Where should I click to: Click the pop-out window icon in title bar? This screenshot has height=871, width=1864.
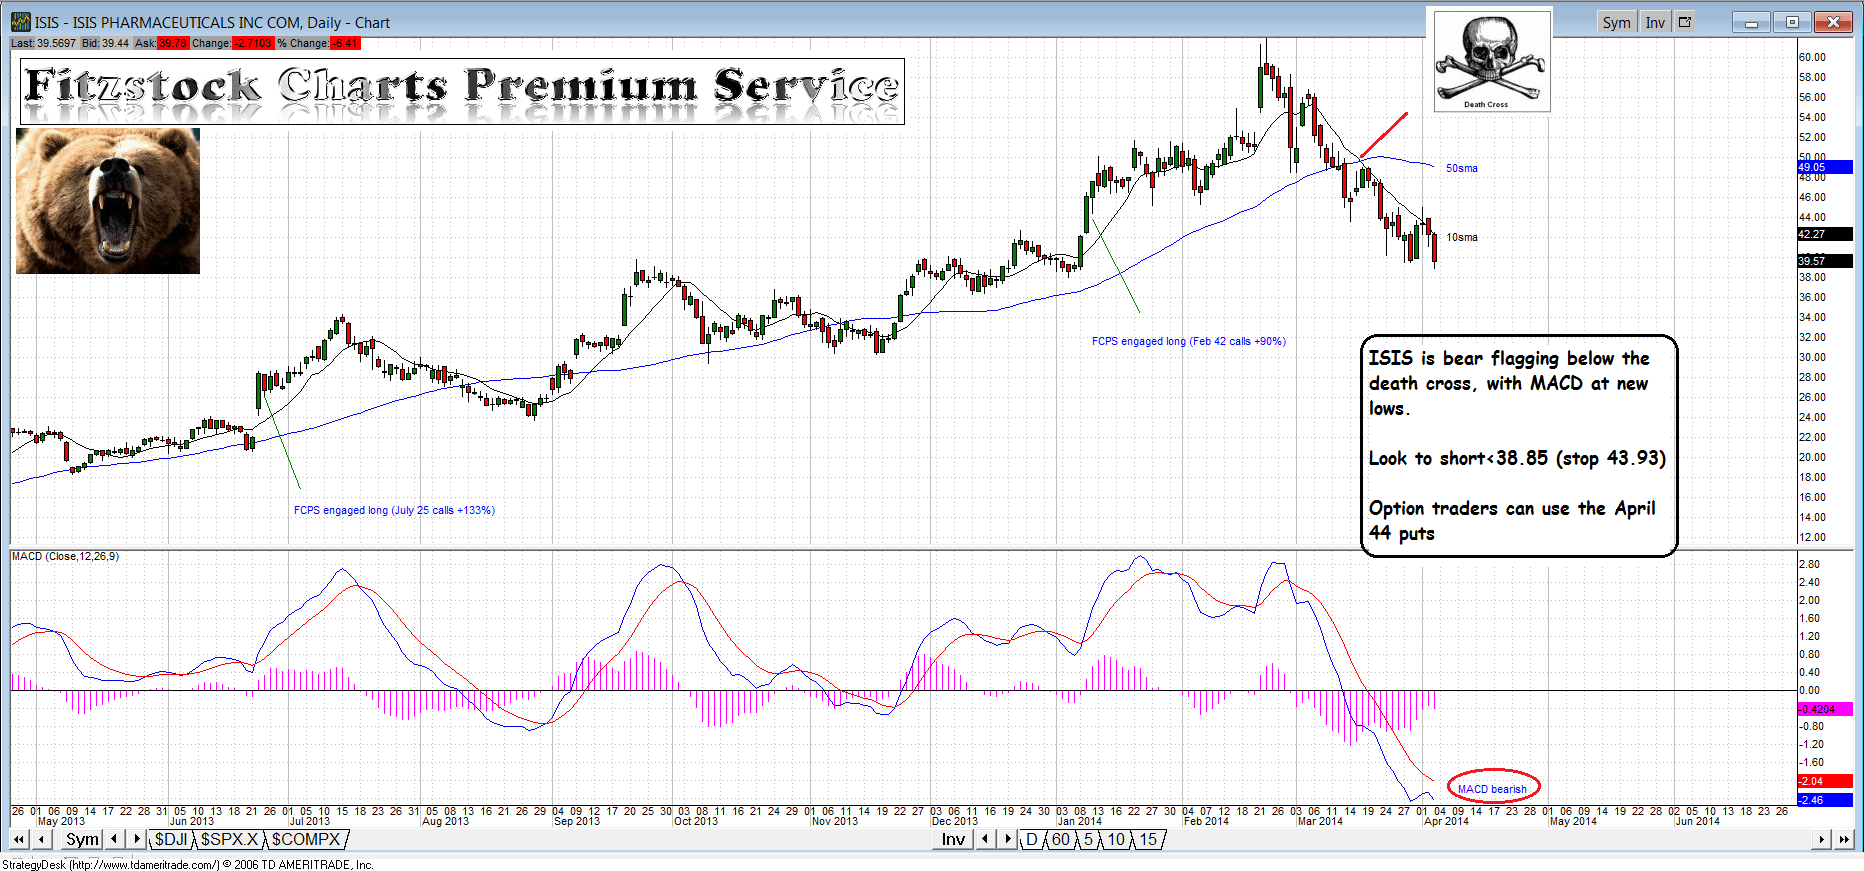pos(1685,22)
